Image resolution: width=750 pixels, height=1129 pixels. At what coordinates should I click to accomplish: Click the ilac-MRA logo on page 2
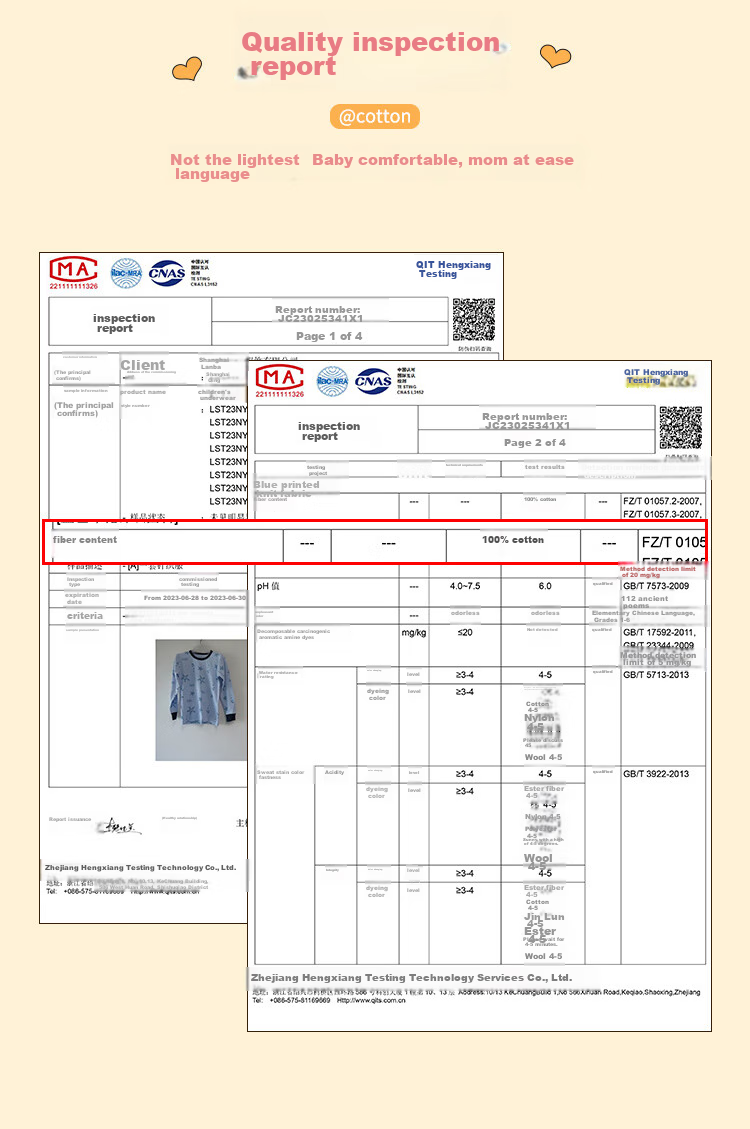point(333,381)
